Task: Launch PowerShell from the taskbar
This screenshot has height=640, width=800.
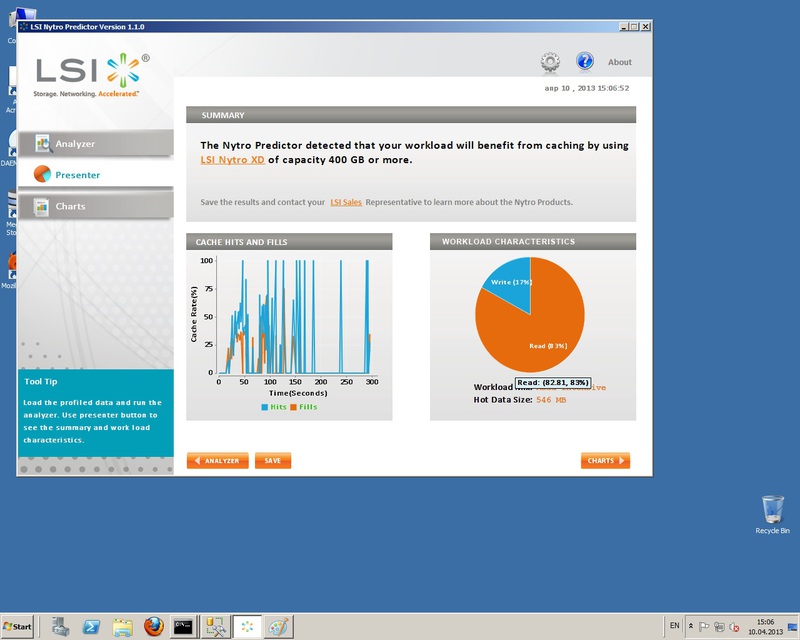Action: [x=92, y=627]
